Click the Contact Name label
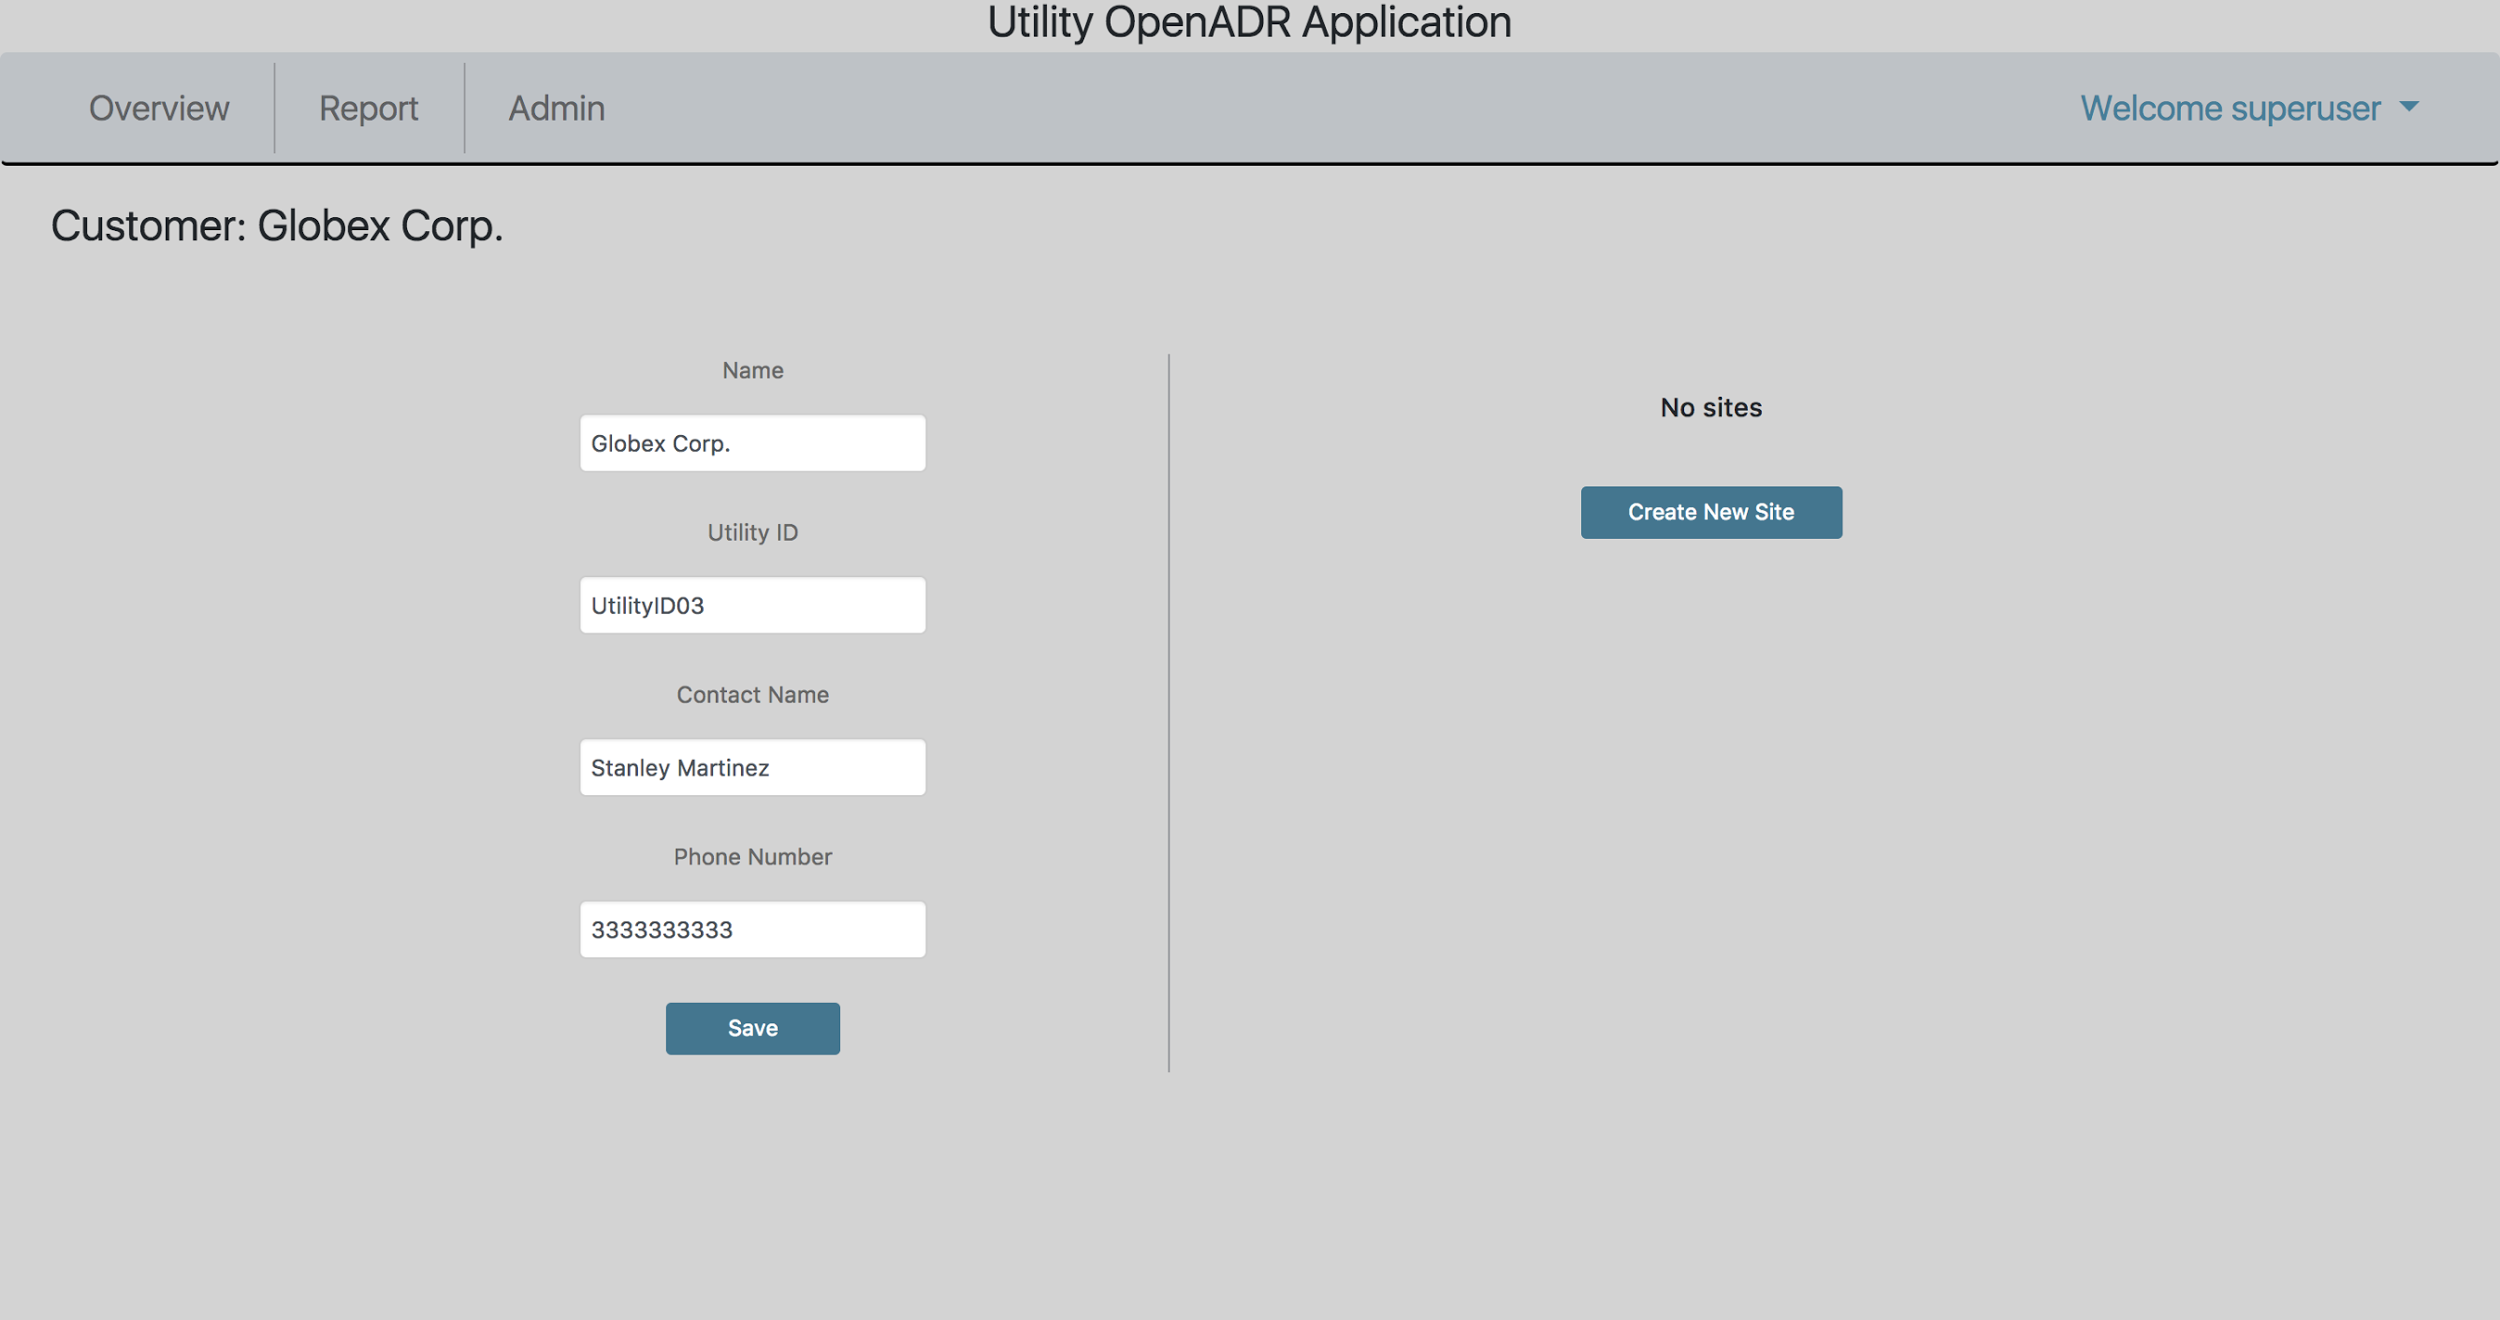Image resolution: width=2500 pixels, height=1320 pixels. (752, 694)
